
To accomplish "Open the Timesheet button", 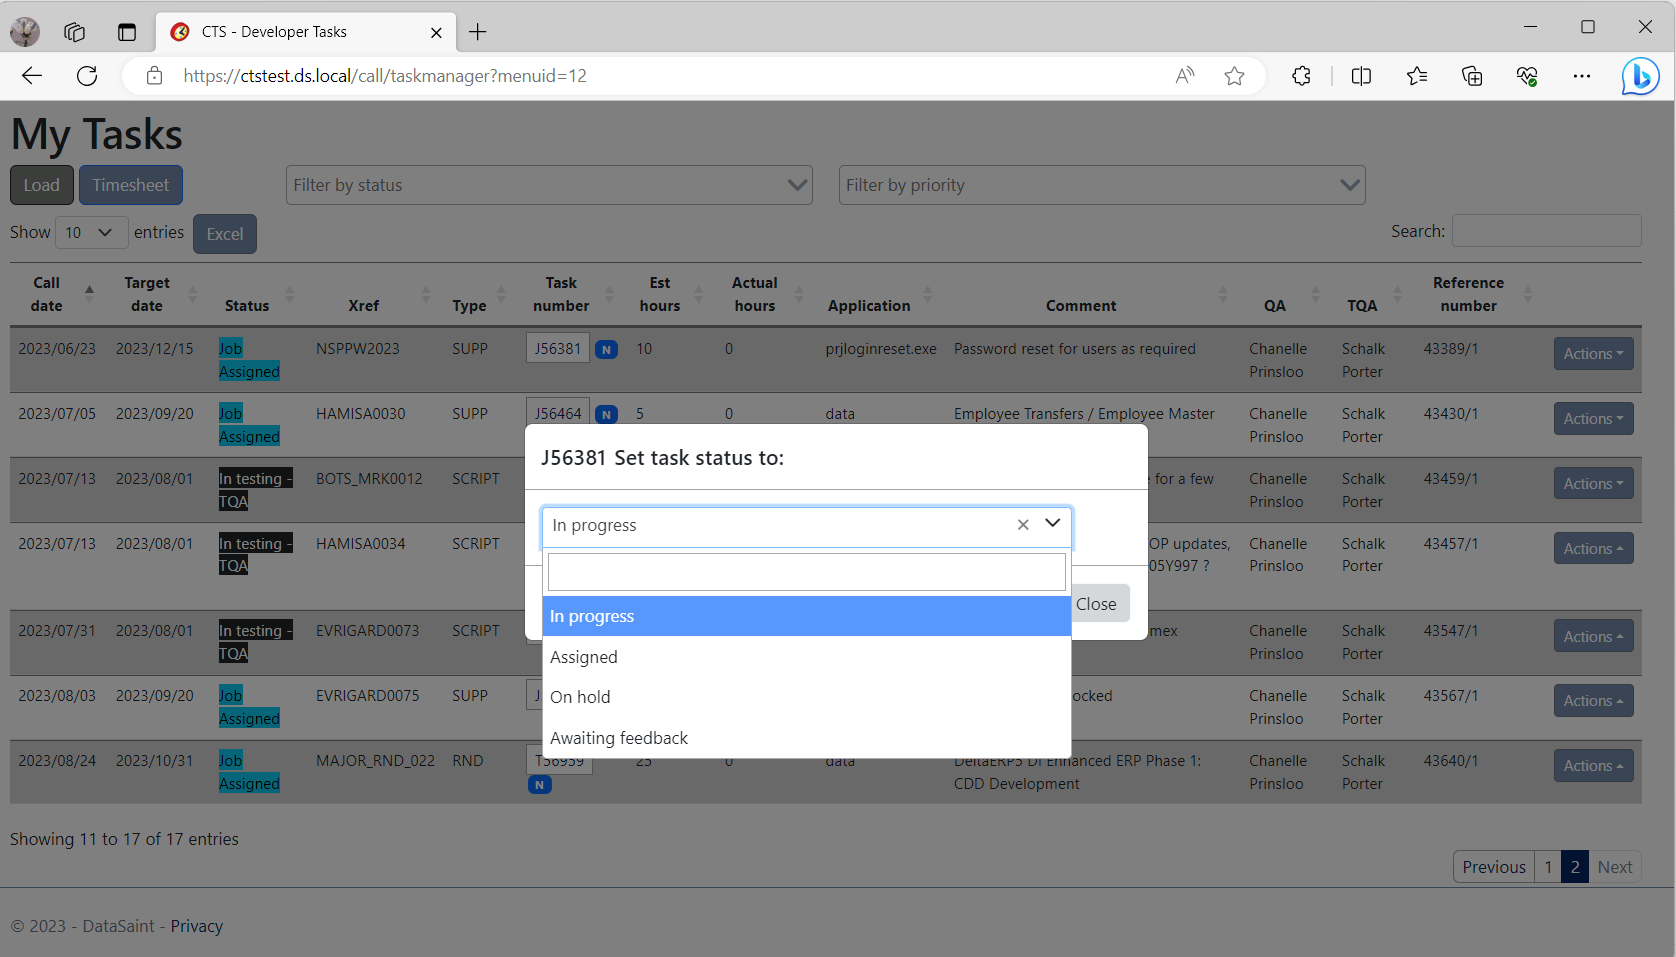I will coord(131,185).
